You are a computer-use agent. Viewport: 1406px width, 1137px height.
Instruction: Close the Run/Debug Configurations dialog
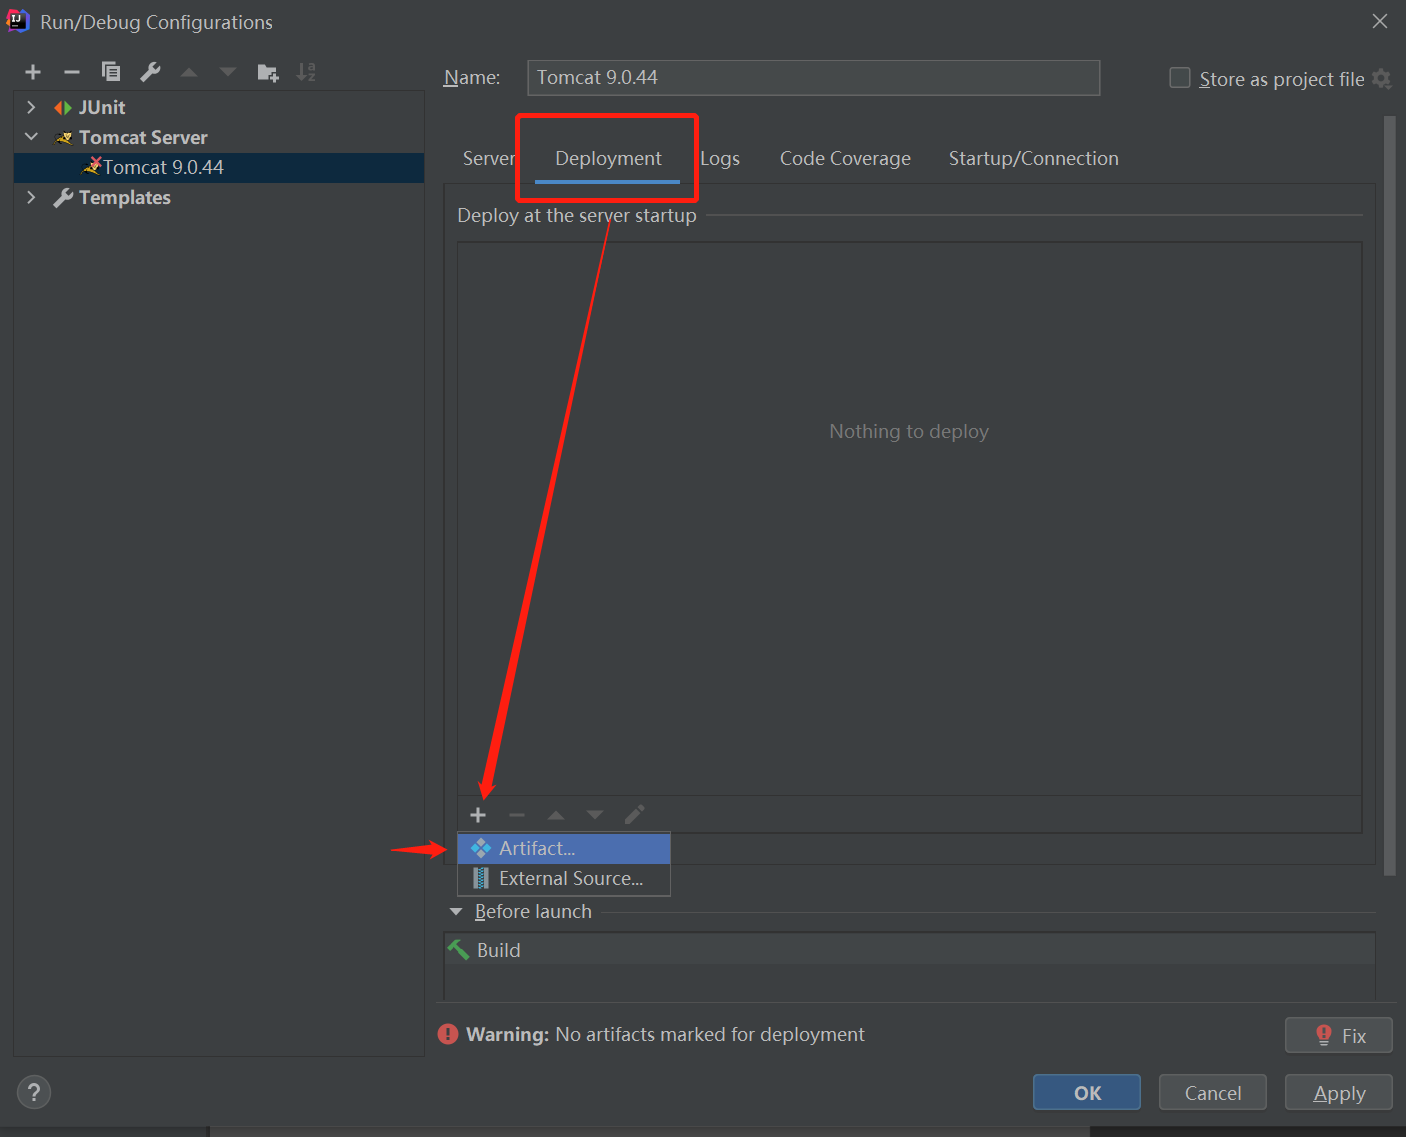click(x=1380, y=21)
